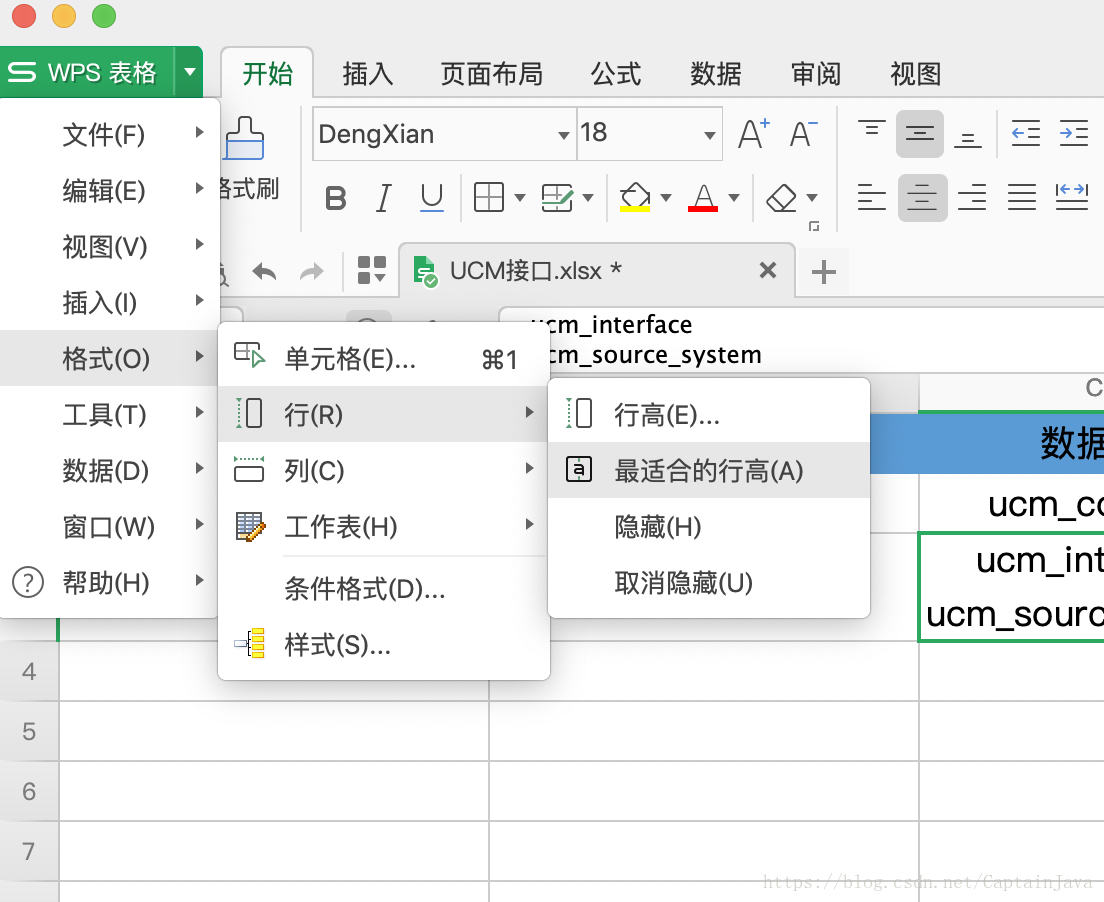Screen dimensions: 1104x902
Task: Click the justify alignment icon
Action: coord(1022,197)
